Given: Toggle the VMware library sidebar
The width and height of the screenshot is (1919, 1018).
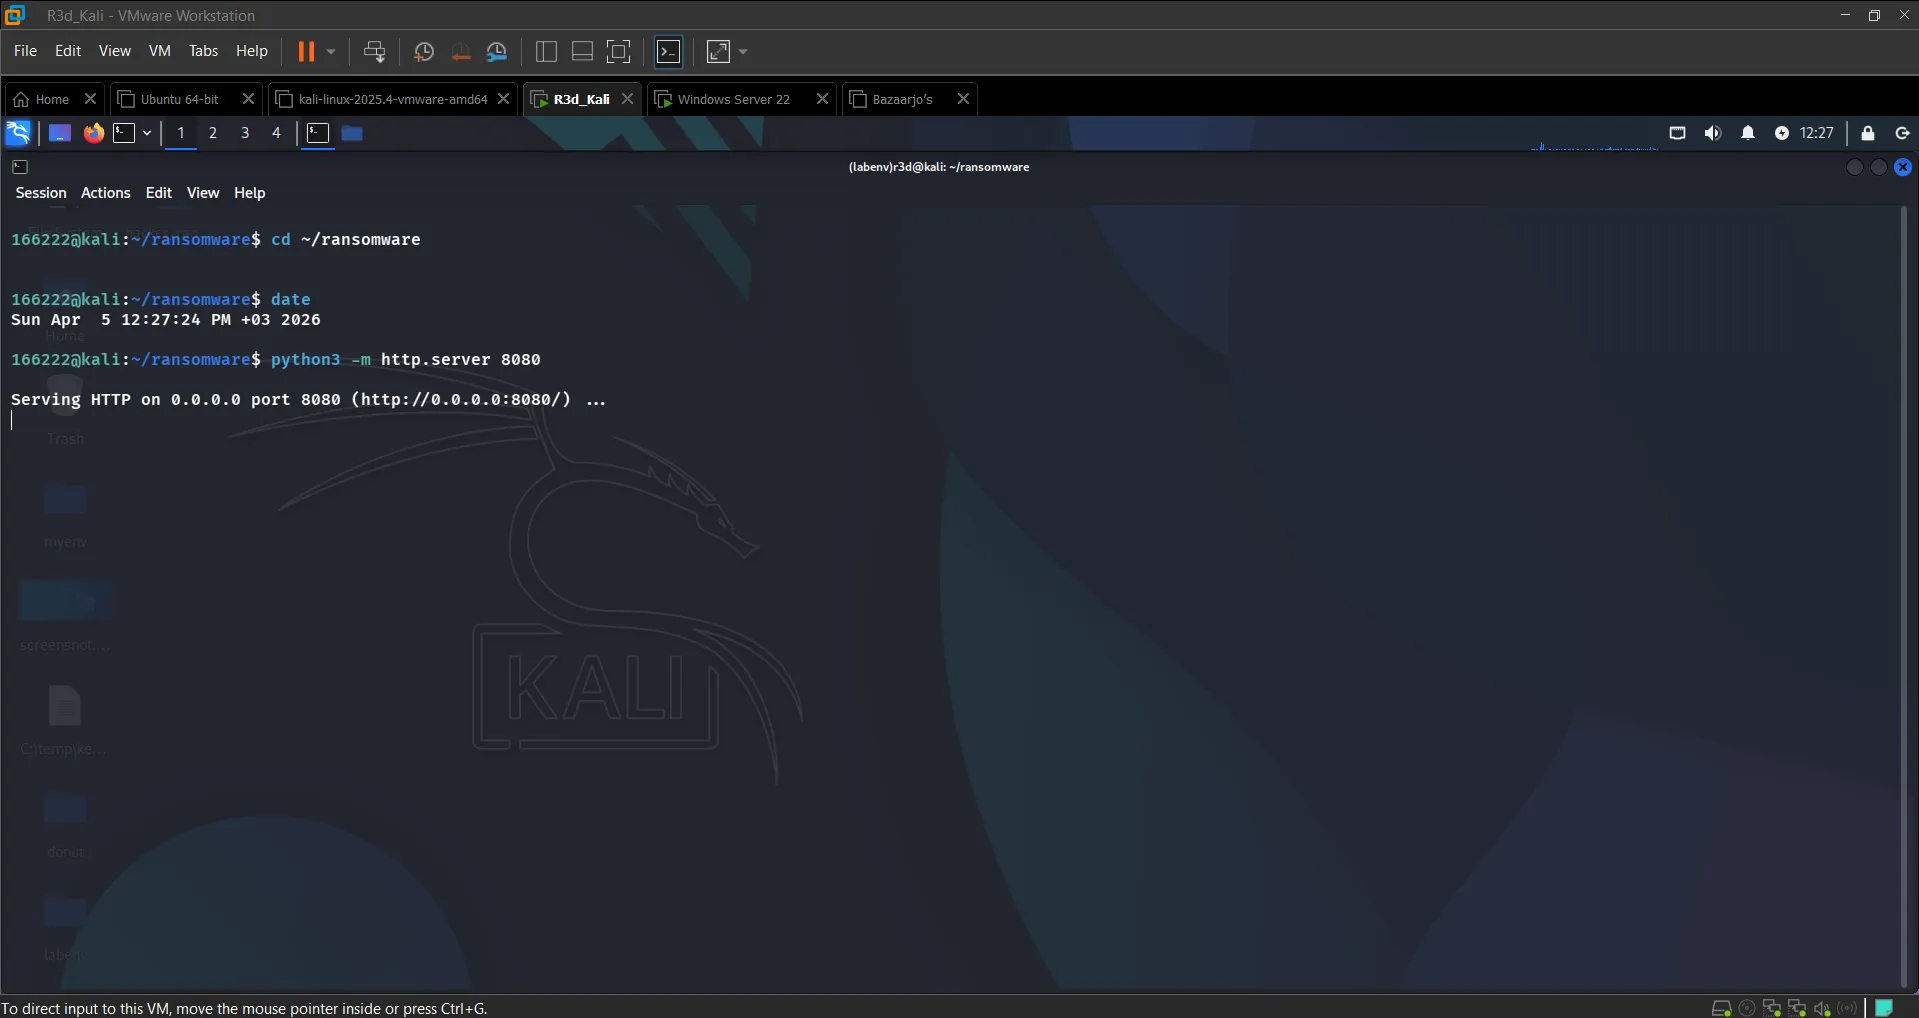Looking at the screenshot, I should 546,51.
